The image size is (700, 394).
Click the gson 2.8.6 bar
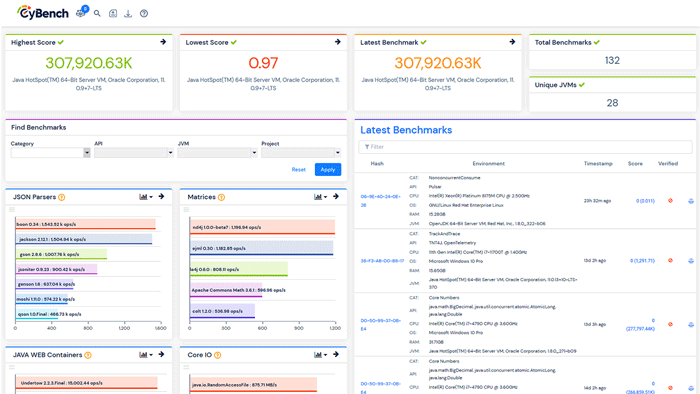click(61, 254)
